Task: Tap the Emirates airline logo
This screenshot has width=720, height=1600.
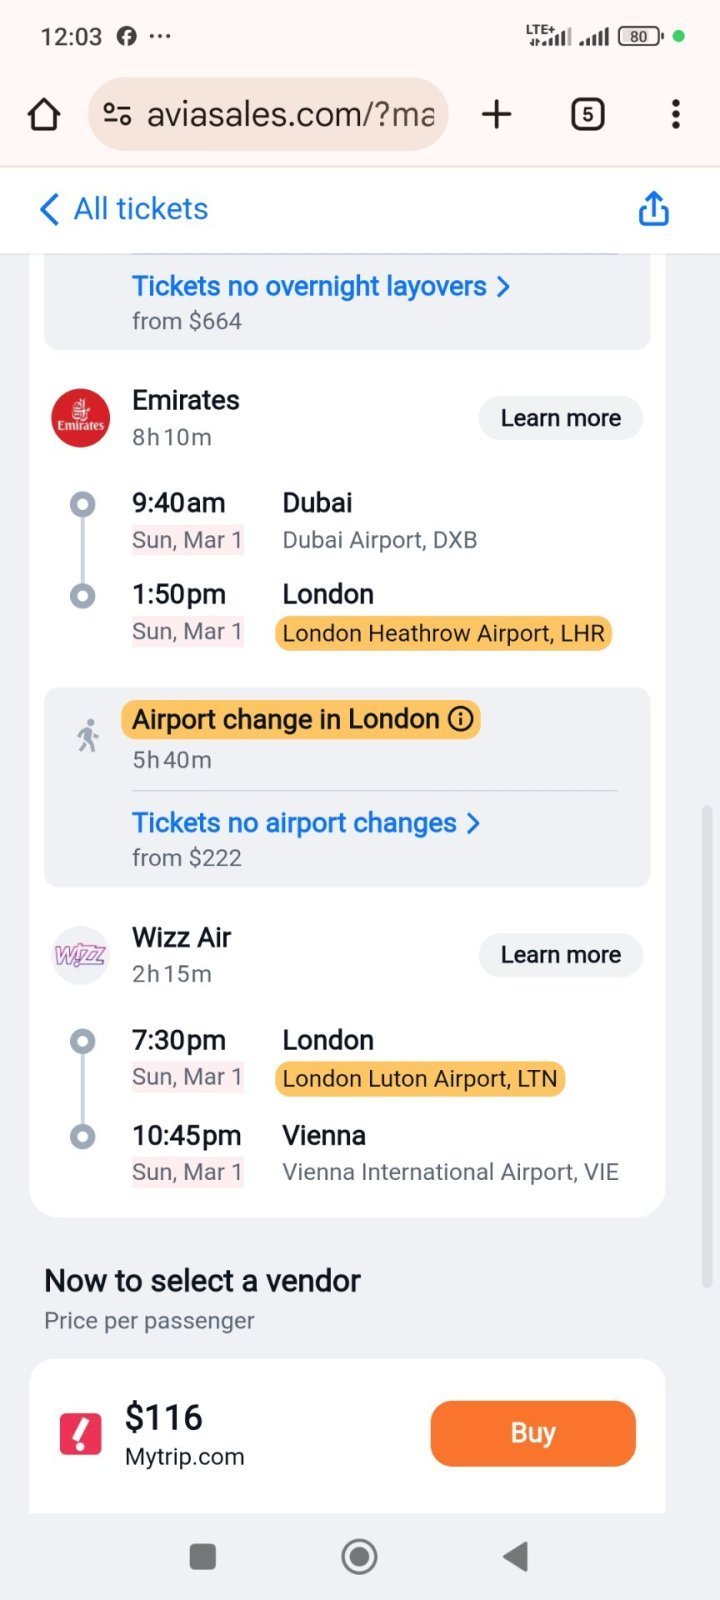Action: (x=81, y=418)
